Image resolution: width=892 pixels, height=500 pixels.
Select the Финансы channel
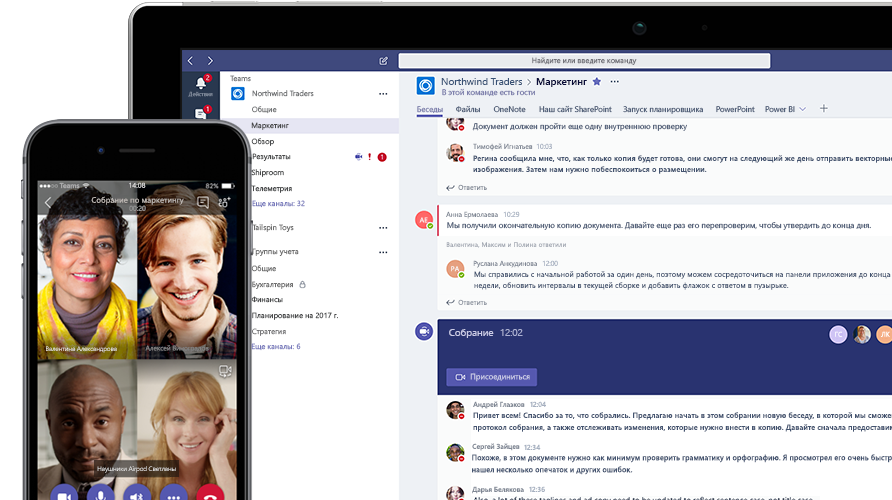click(x=267, y=299)
